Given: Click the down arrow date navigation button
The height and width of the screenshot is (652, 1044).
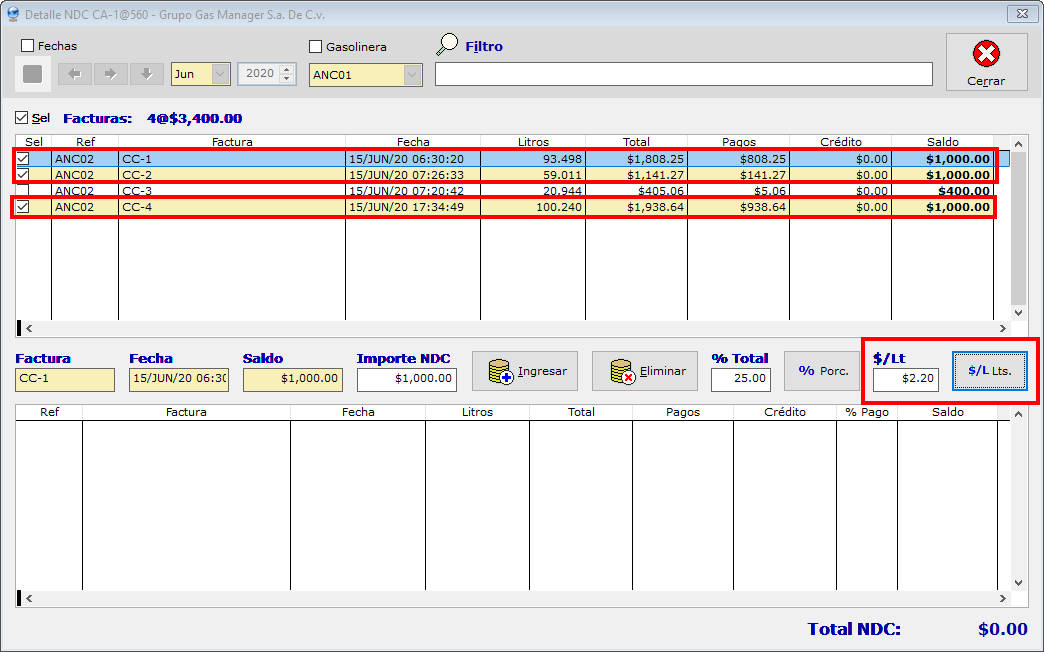Looking at the screenshot, I should [x=146, y=74].
